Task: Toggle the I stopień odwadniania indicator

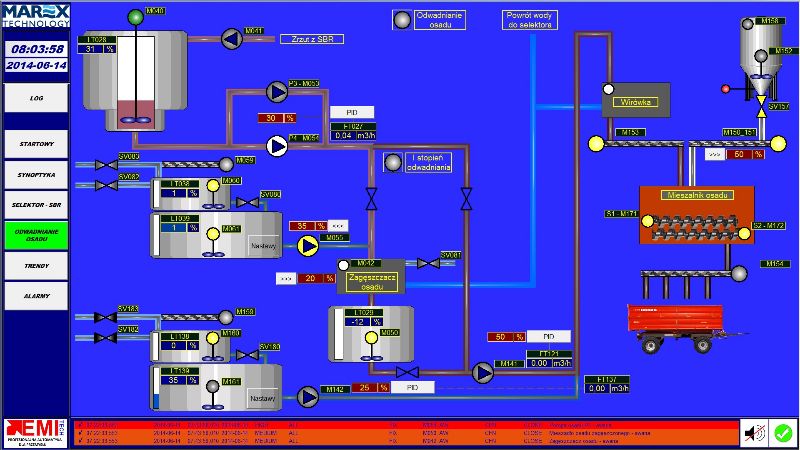Action: [x=394, y=162]
